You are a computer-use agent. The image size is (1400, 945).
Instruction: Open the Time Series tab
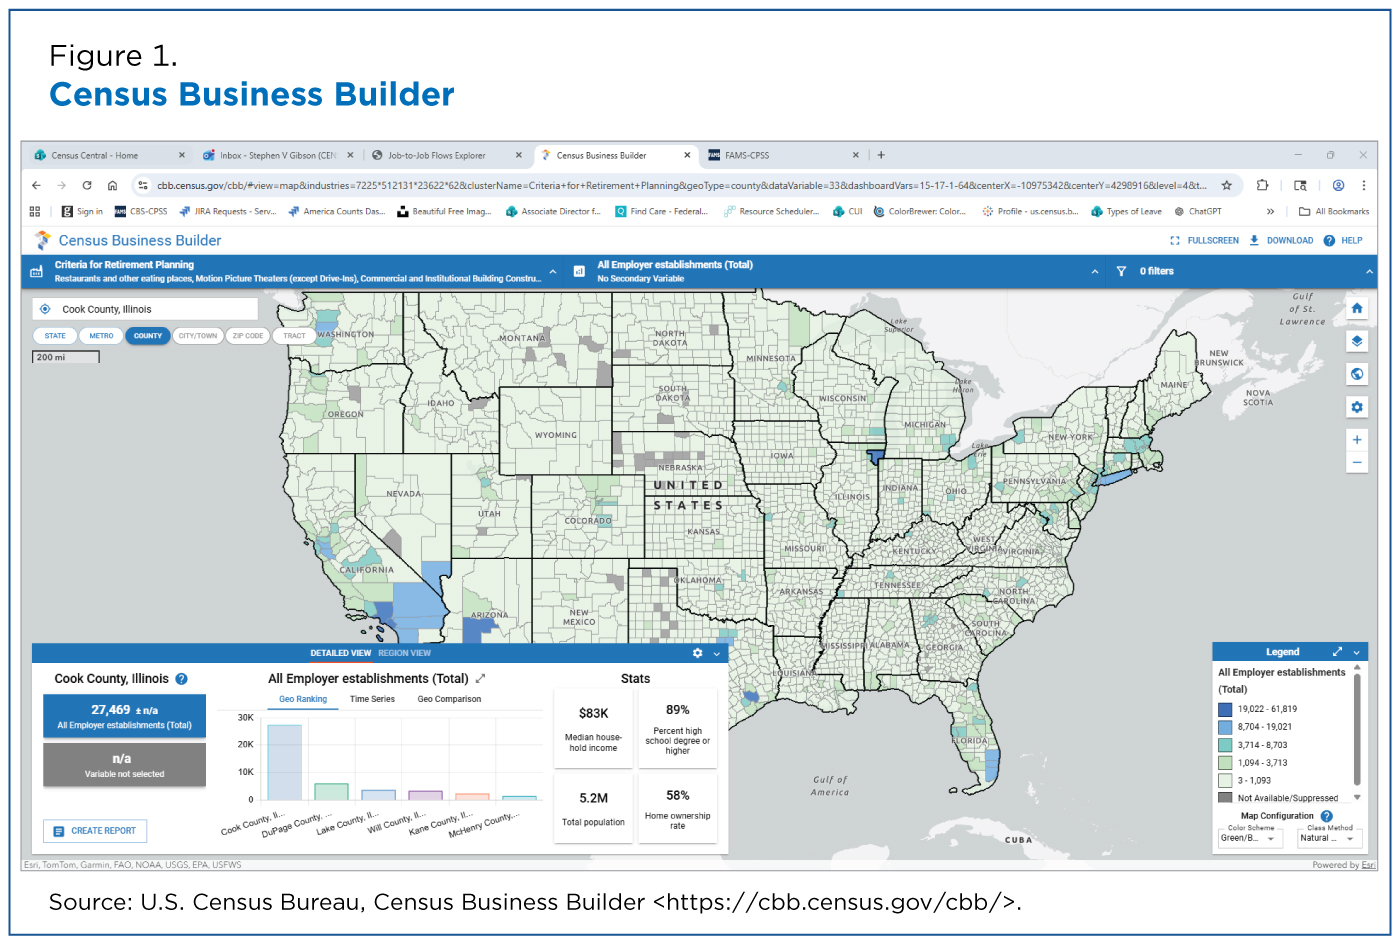coord(372,699)
